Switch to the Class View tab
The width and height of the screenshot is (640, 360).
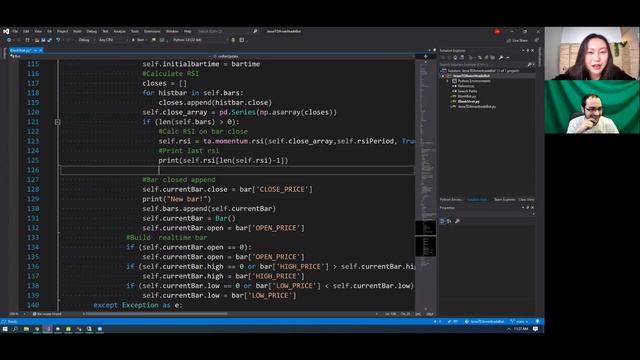point(526,200)
